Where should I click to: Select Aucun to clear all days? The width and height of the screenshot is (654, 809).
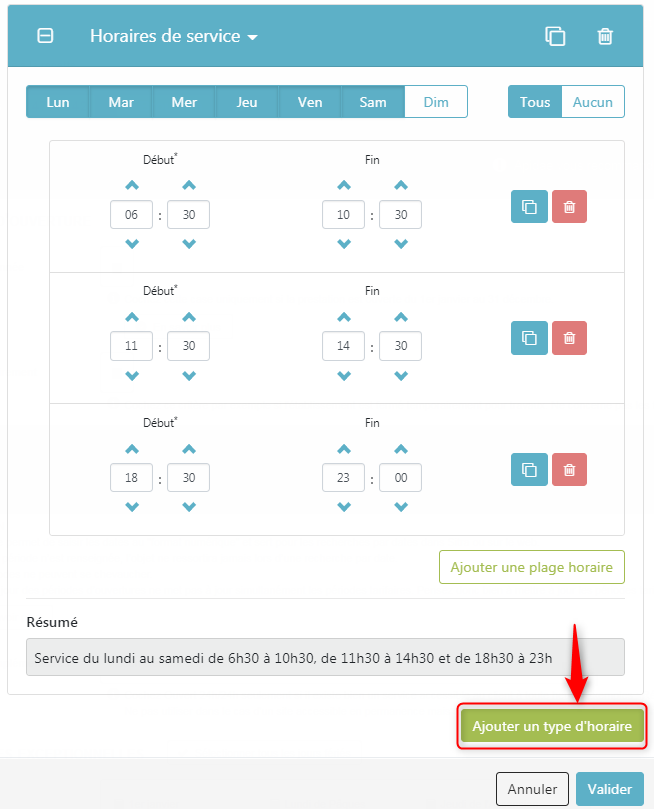click(593, 102)
